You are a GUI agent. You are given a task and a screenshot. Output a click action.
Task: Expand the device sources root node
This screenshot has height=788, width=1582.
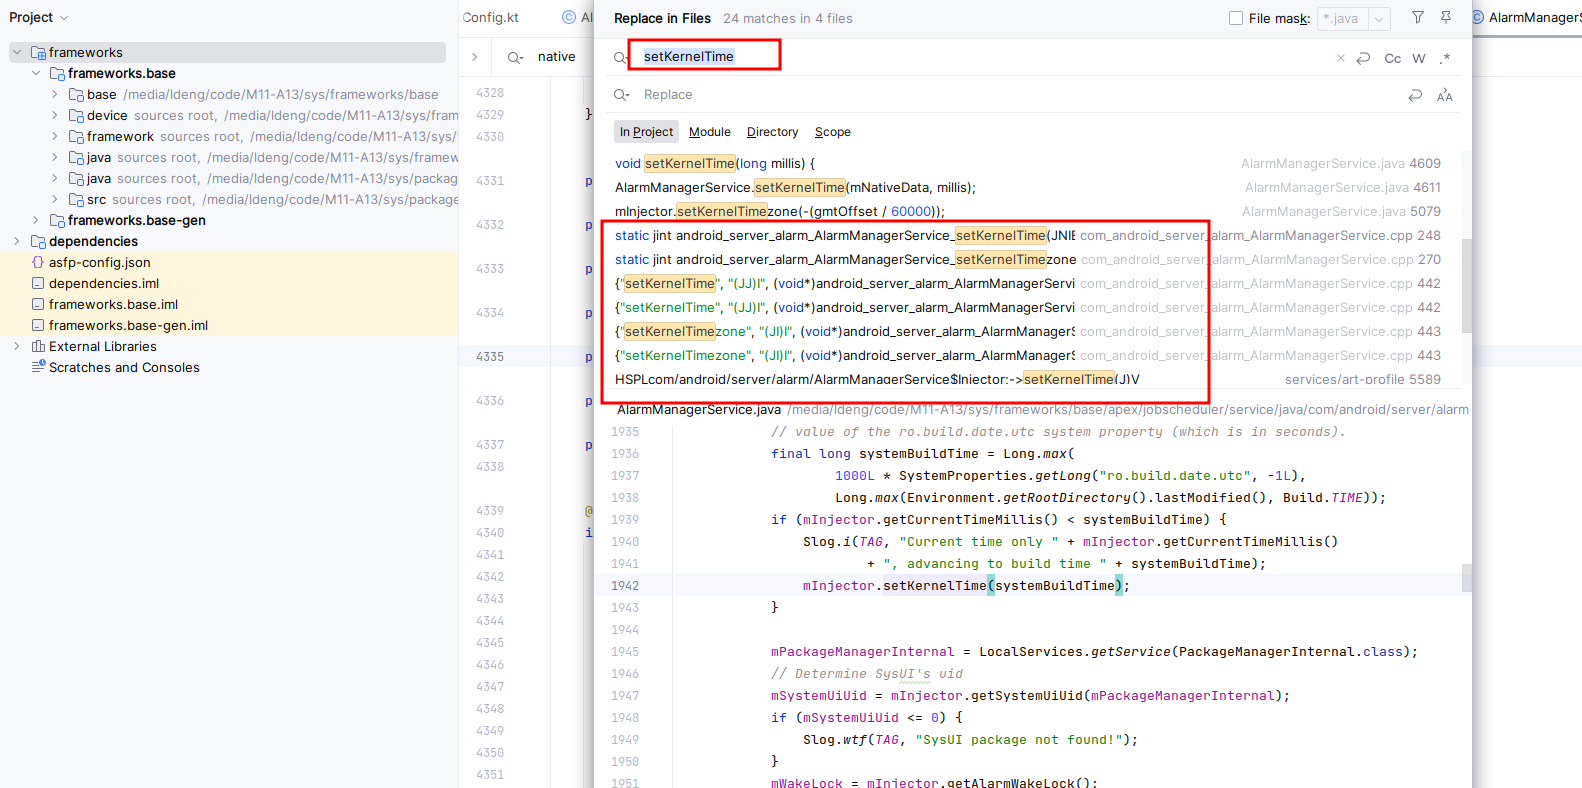click(x=55, y=115)
